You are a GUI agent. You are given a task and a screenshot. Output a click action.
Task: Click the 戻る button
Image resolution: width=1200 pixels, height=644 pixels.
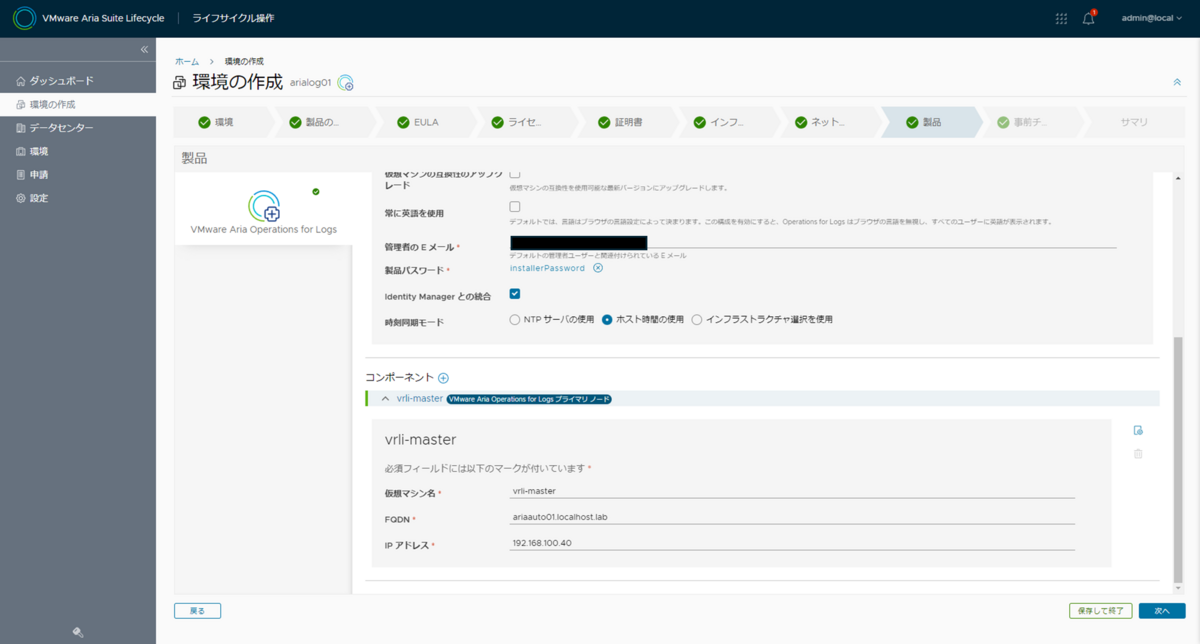pos(197,610)
